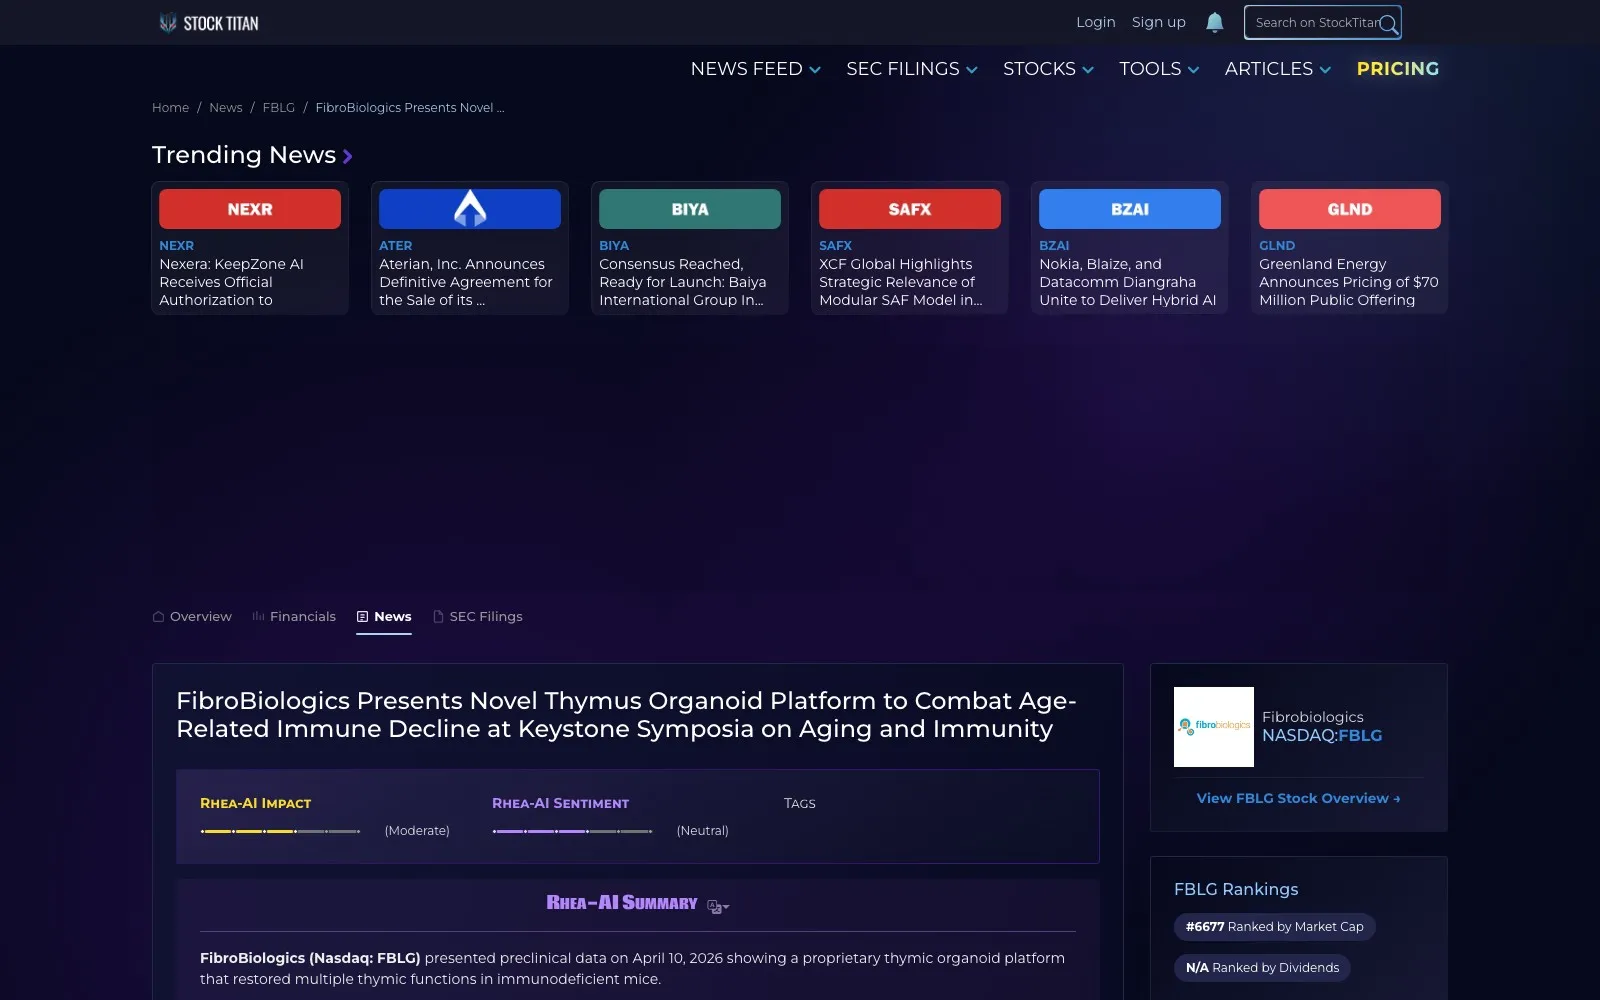Click the BZAI blue ticker banner
Image resolution: width=1600 pixels, height=1000 pixels.
coord(1130,209)
